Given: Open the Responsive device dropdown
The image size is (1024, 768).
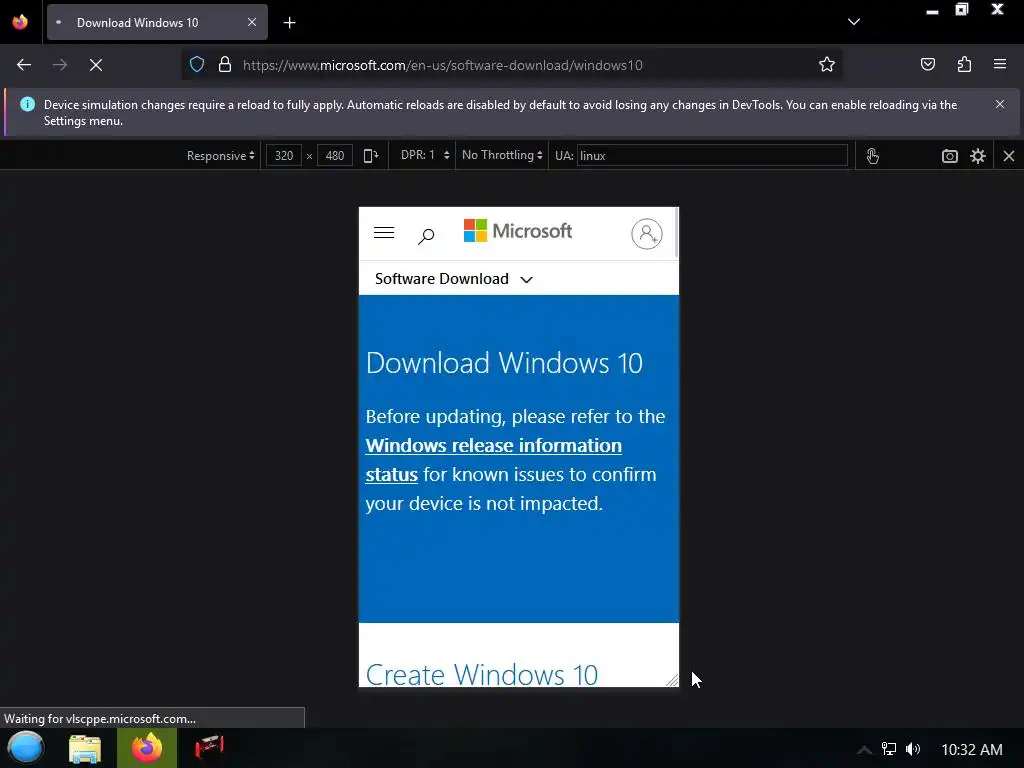Looking at the screenshot, I should click(x=220, y=155).
